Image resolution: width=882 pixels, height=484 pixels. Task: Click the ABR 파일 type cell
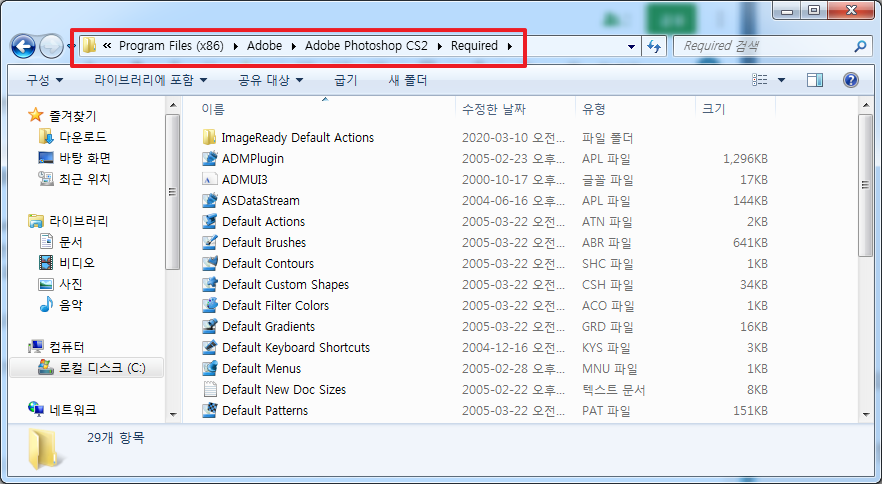coord(606,243)
